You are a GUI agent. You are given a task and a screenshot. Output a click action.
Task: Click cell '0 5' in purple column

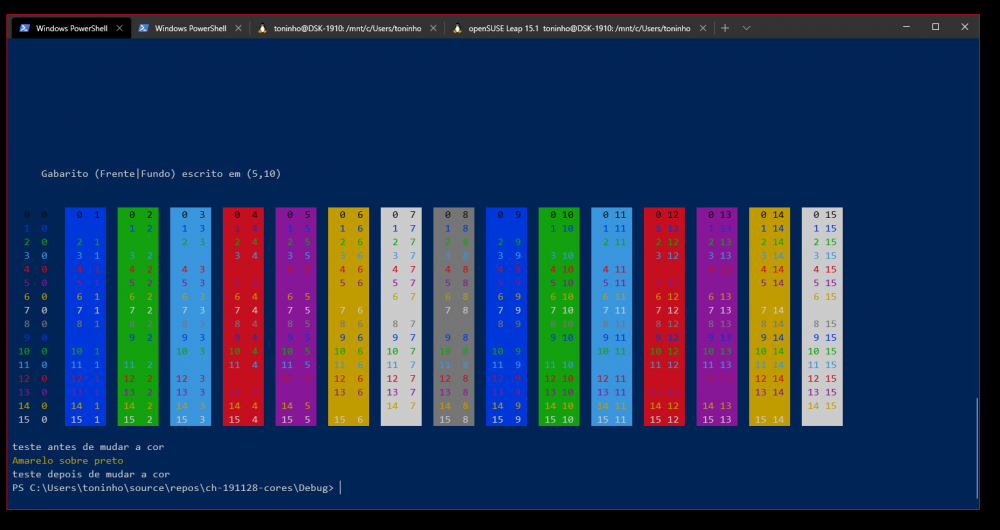pyautogui.click(x=298, y=215)
